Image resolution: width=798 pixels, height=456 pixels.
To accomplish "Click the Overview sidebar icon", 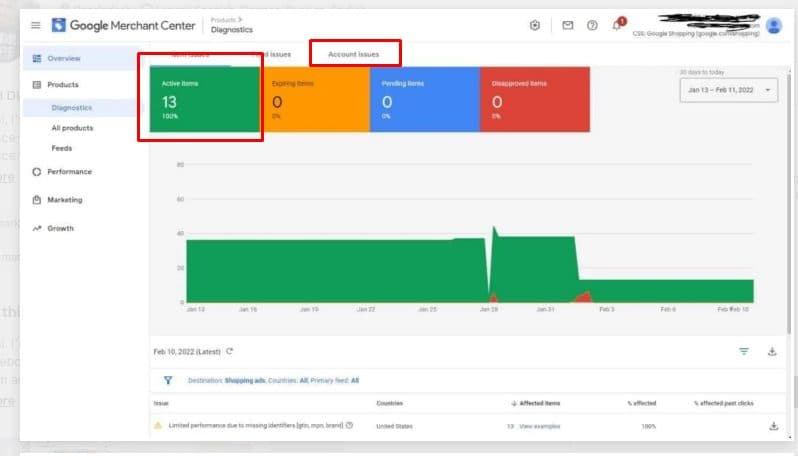I will coord(37,59).
